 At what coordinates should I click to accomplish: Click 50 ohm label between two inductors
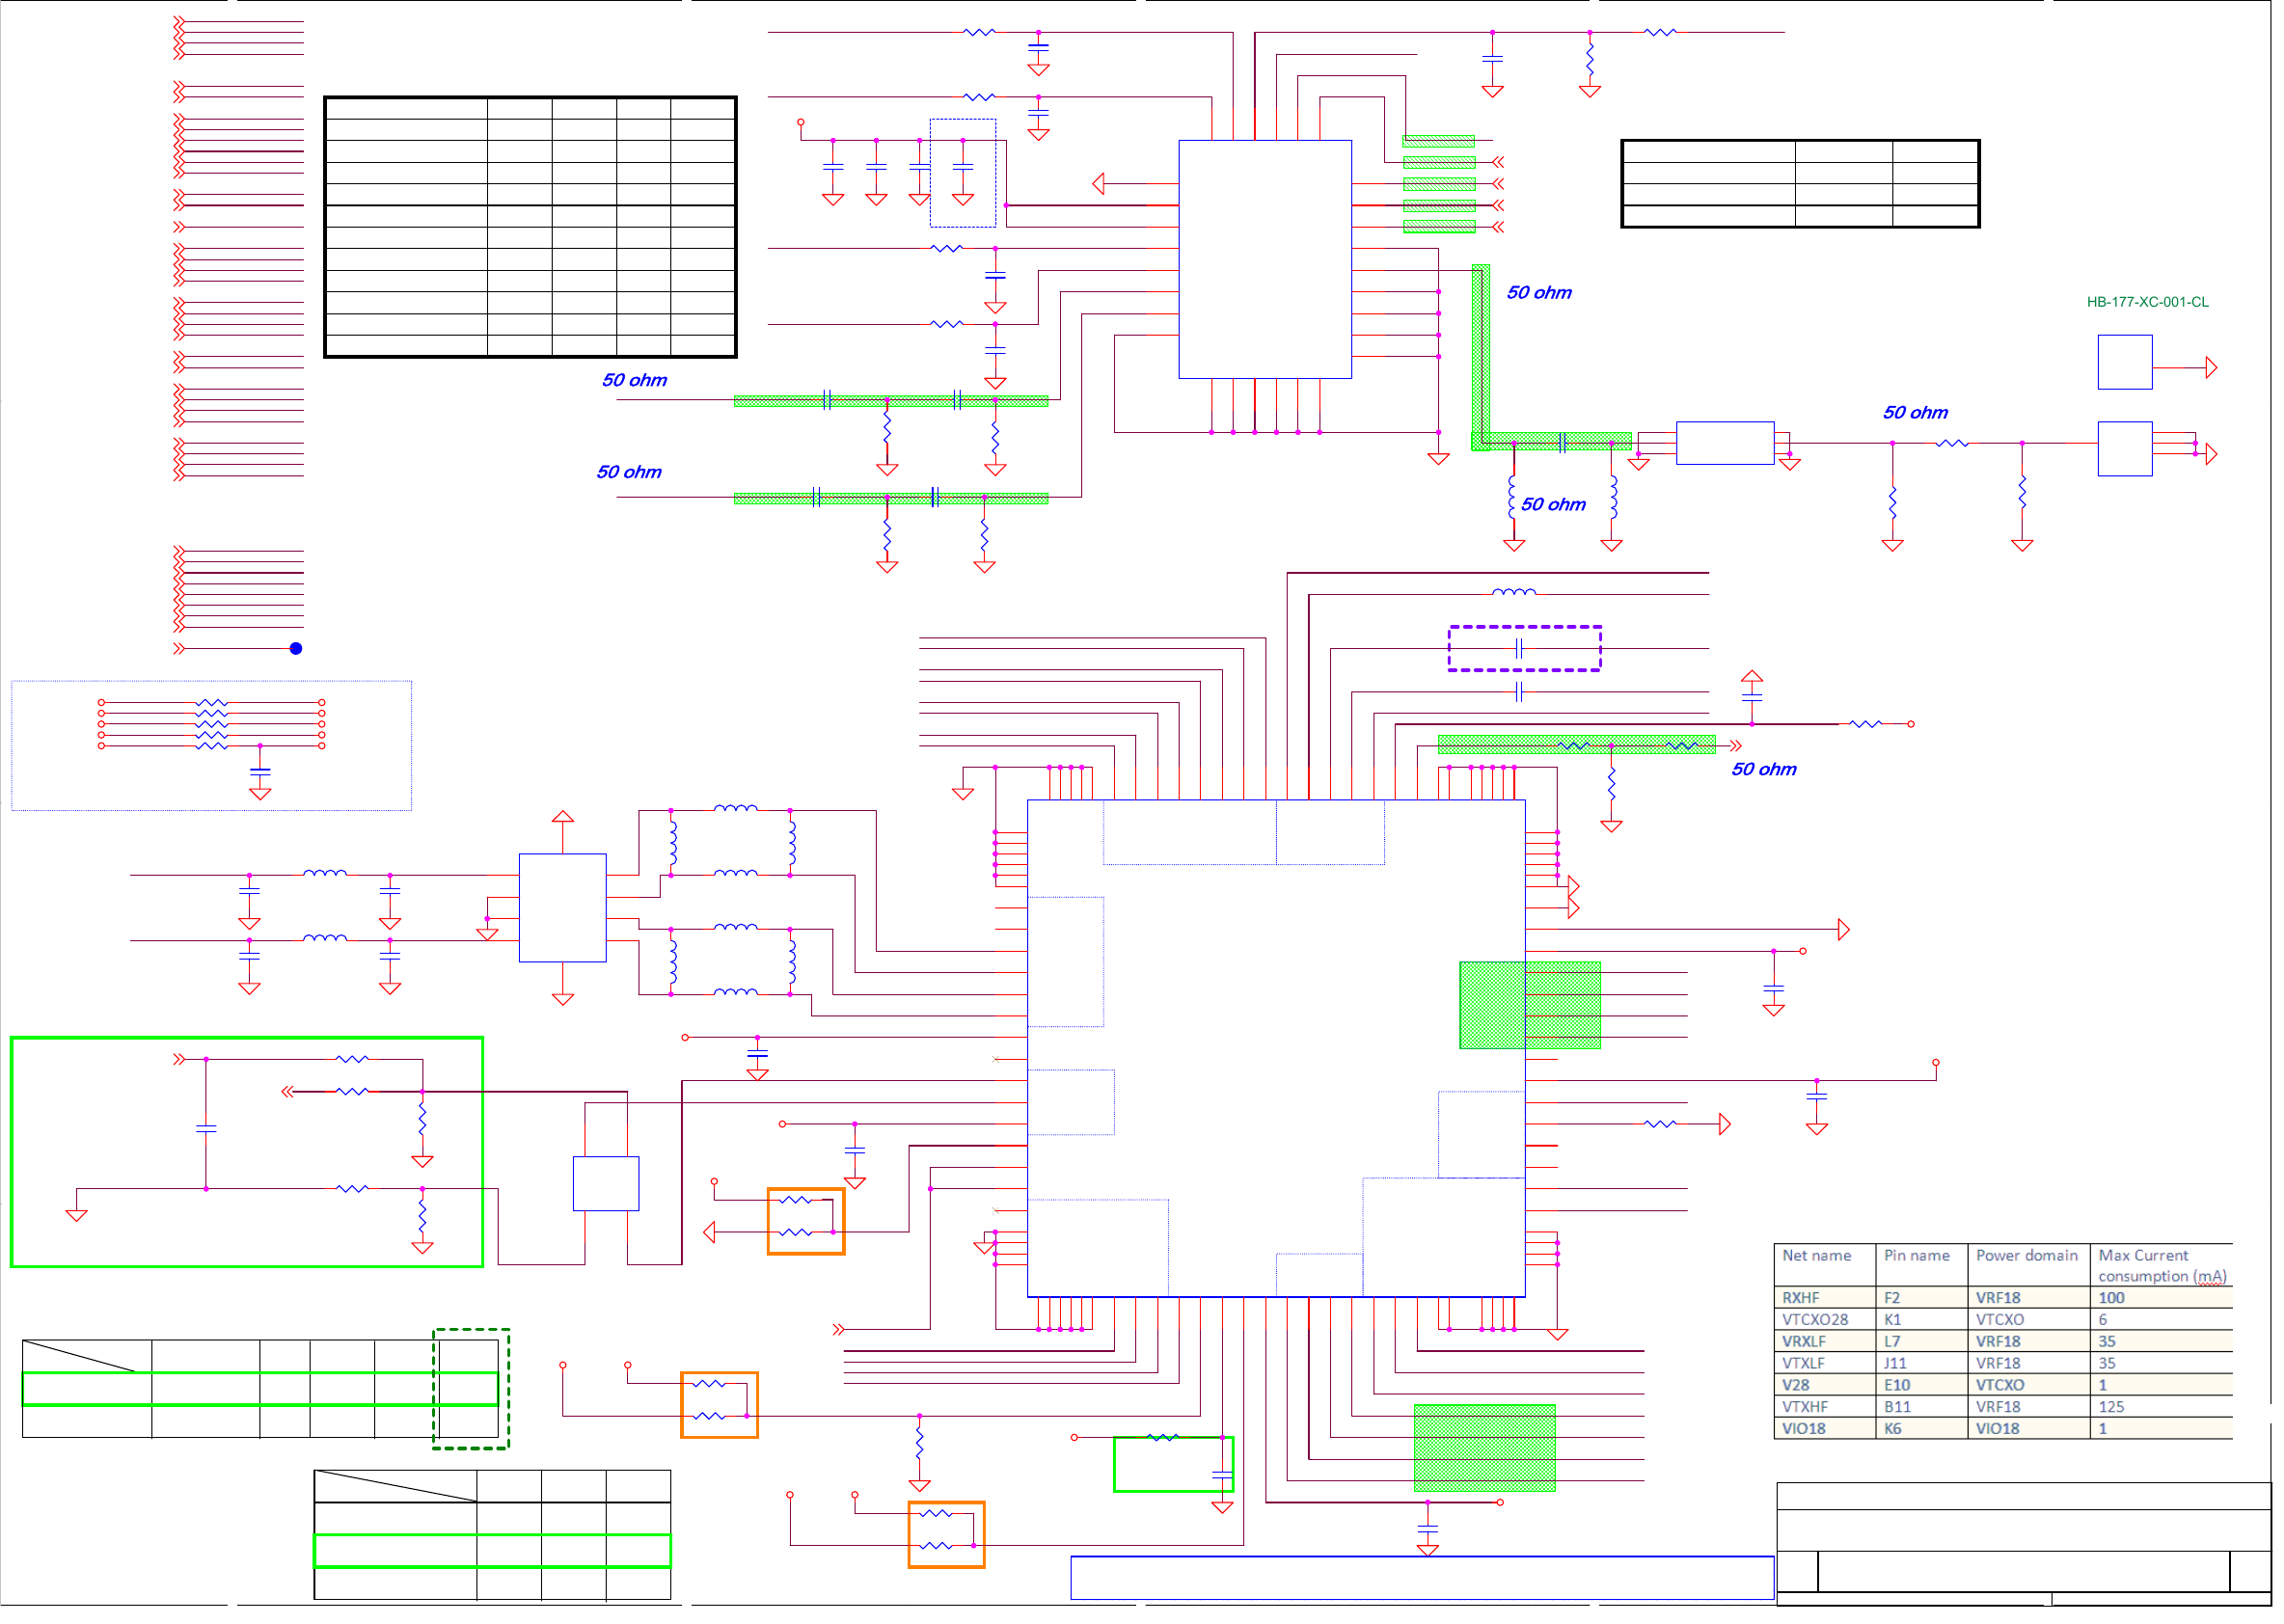click(x=1553, y=505)
